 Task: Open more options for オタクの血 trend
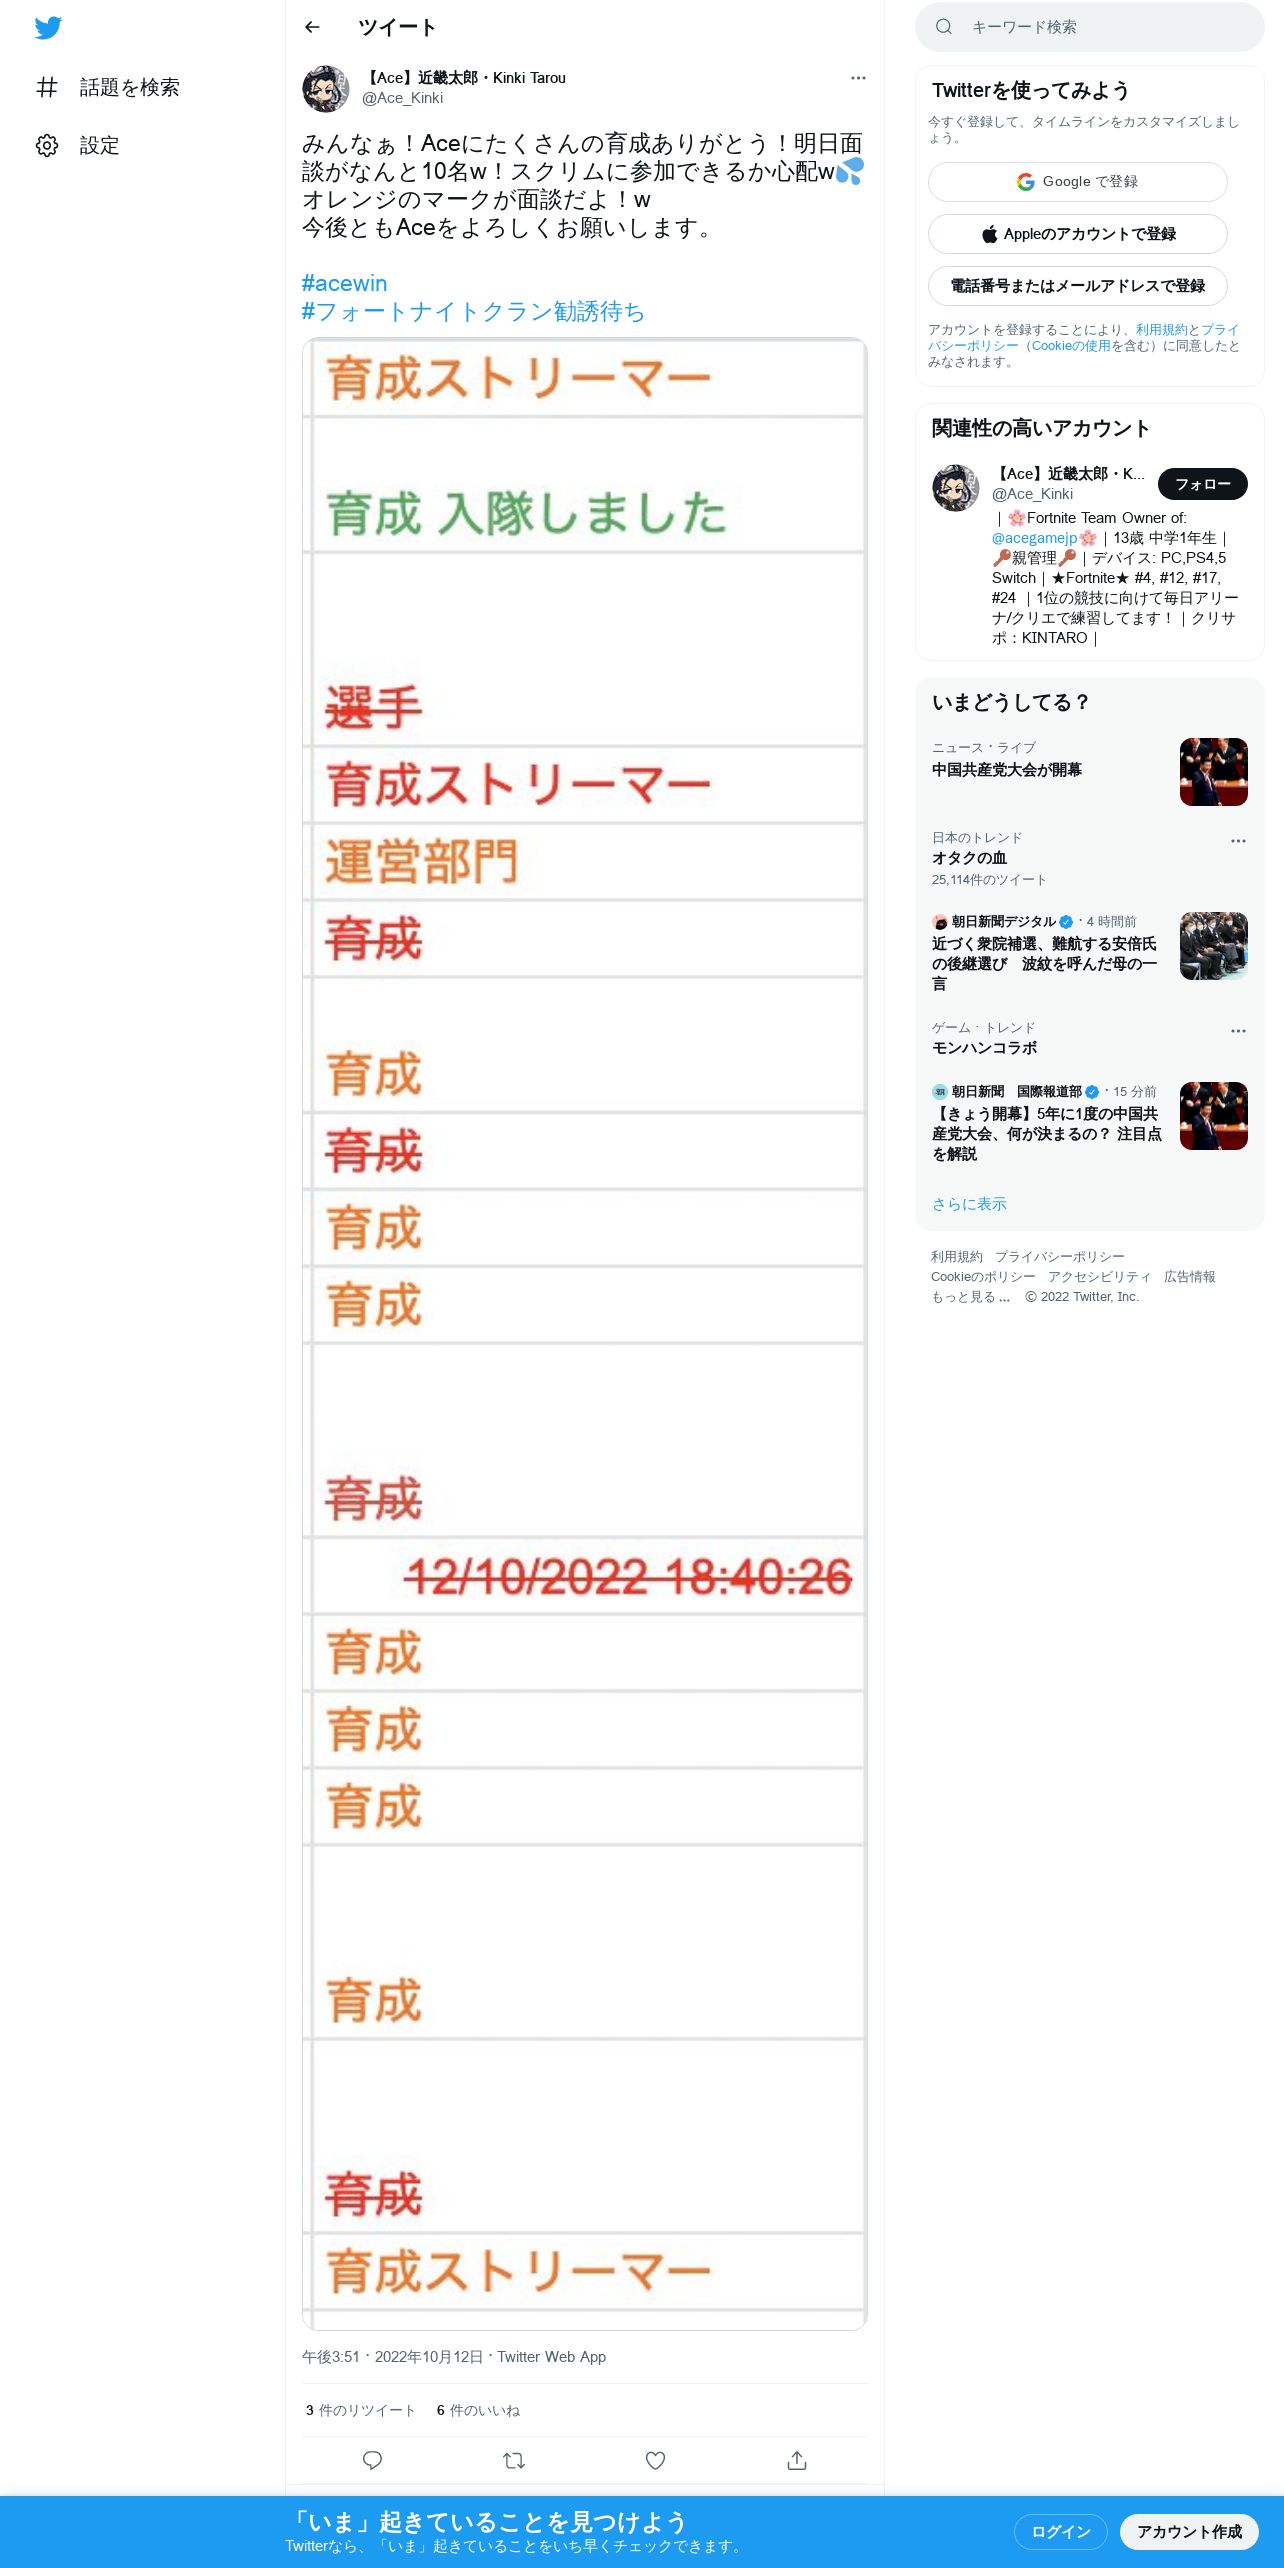[x=1238, y=841]
